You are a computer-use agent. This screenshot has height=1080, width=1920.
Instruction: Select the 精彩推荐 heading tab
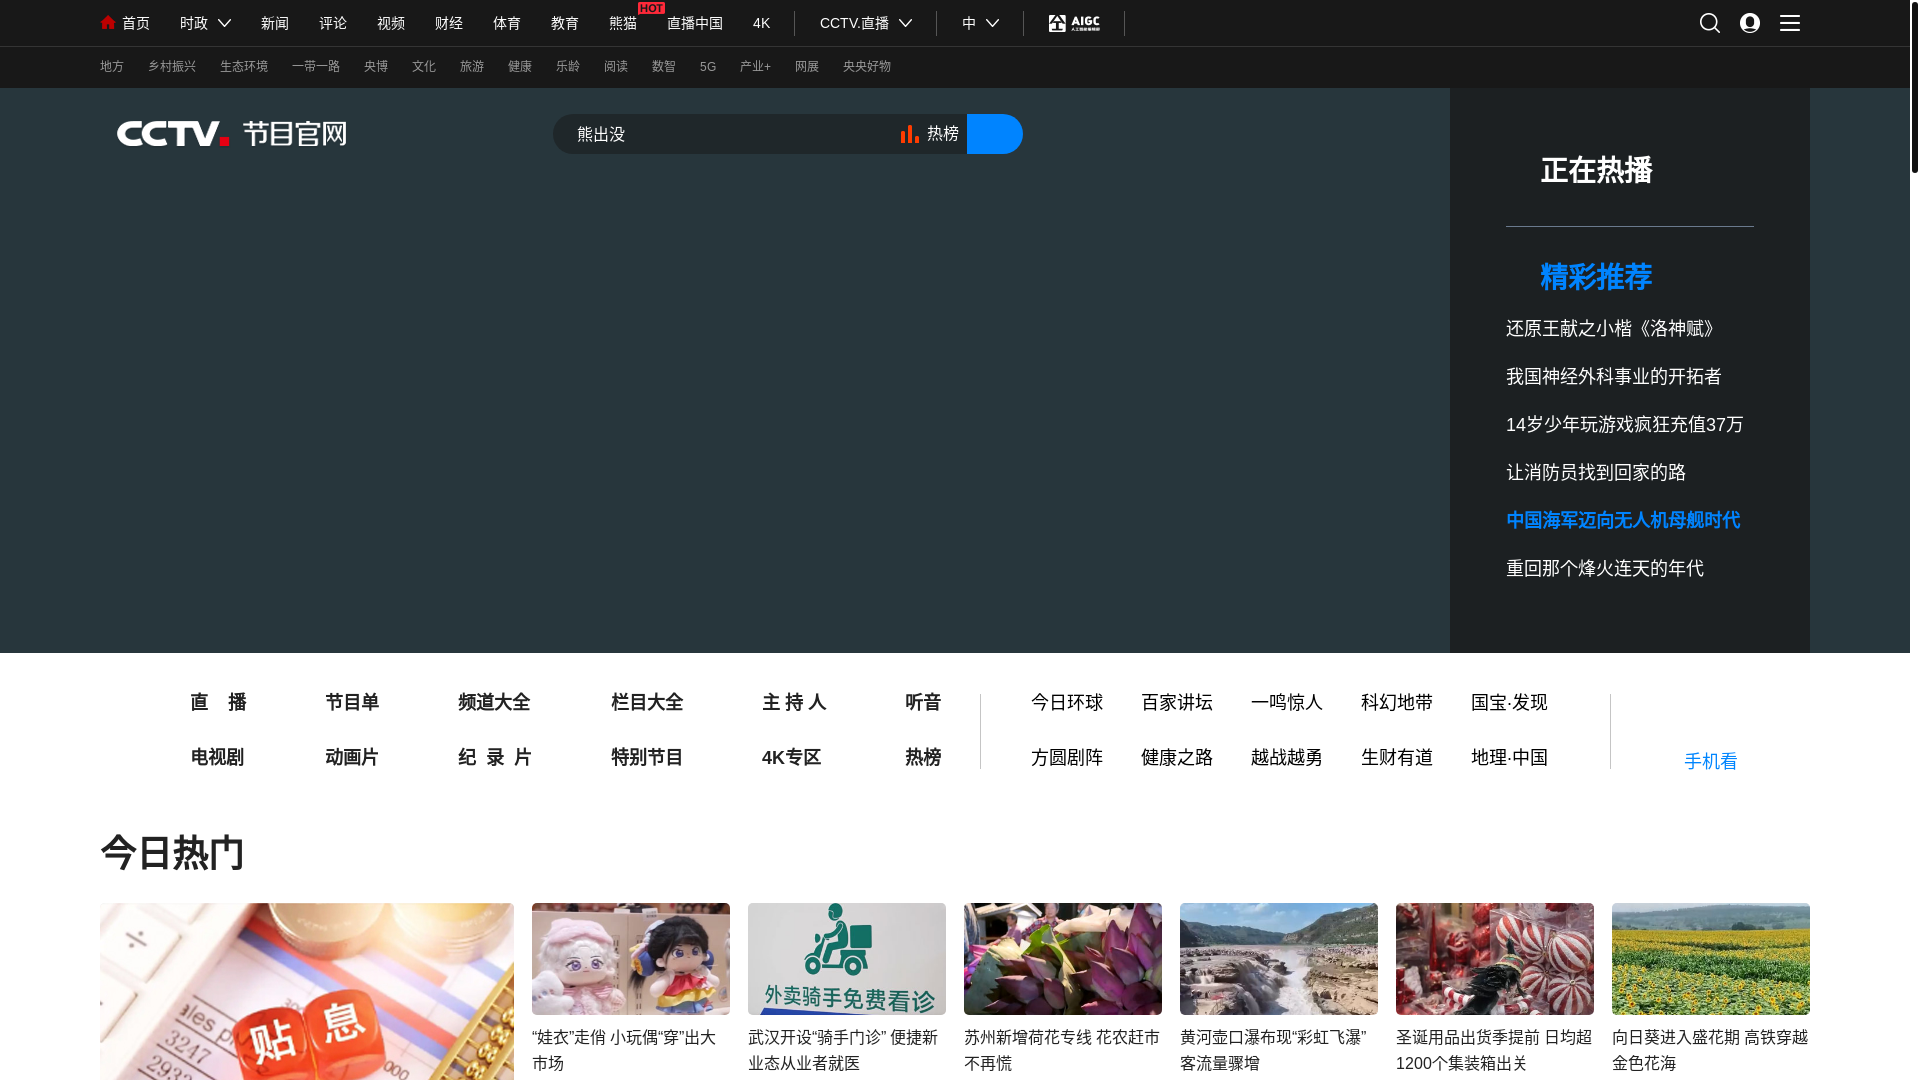[1597, 277]
